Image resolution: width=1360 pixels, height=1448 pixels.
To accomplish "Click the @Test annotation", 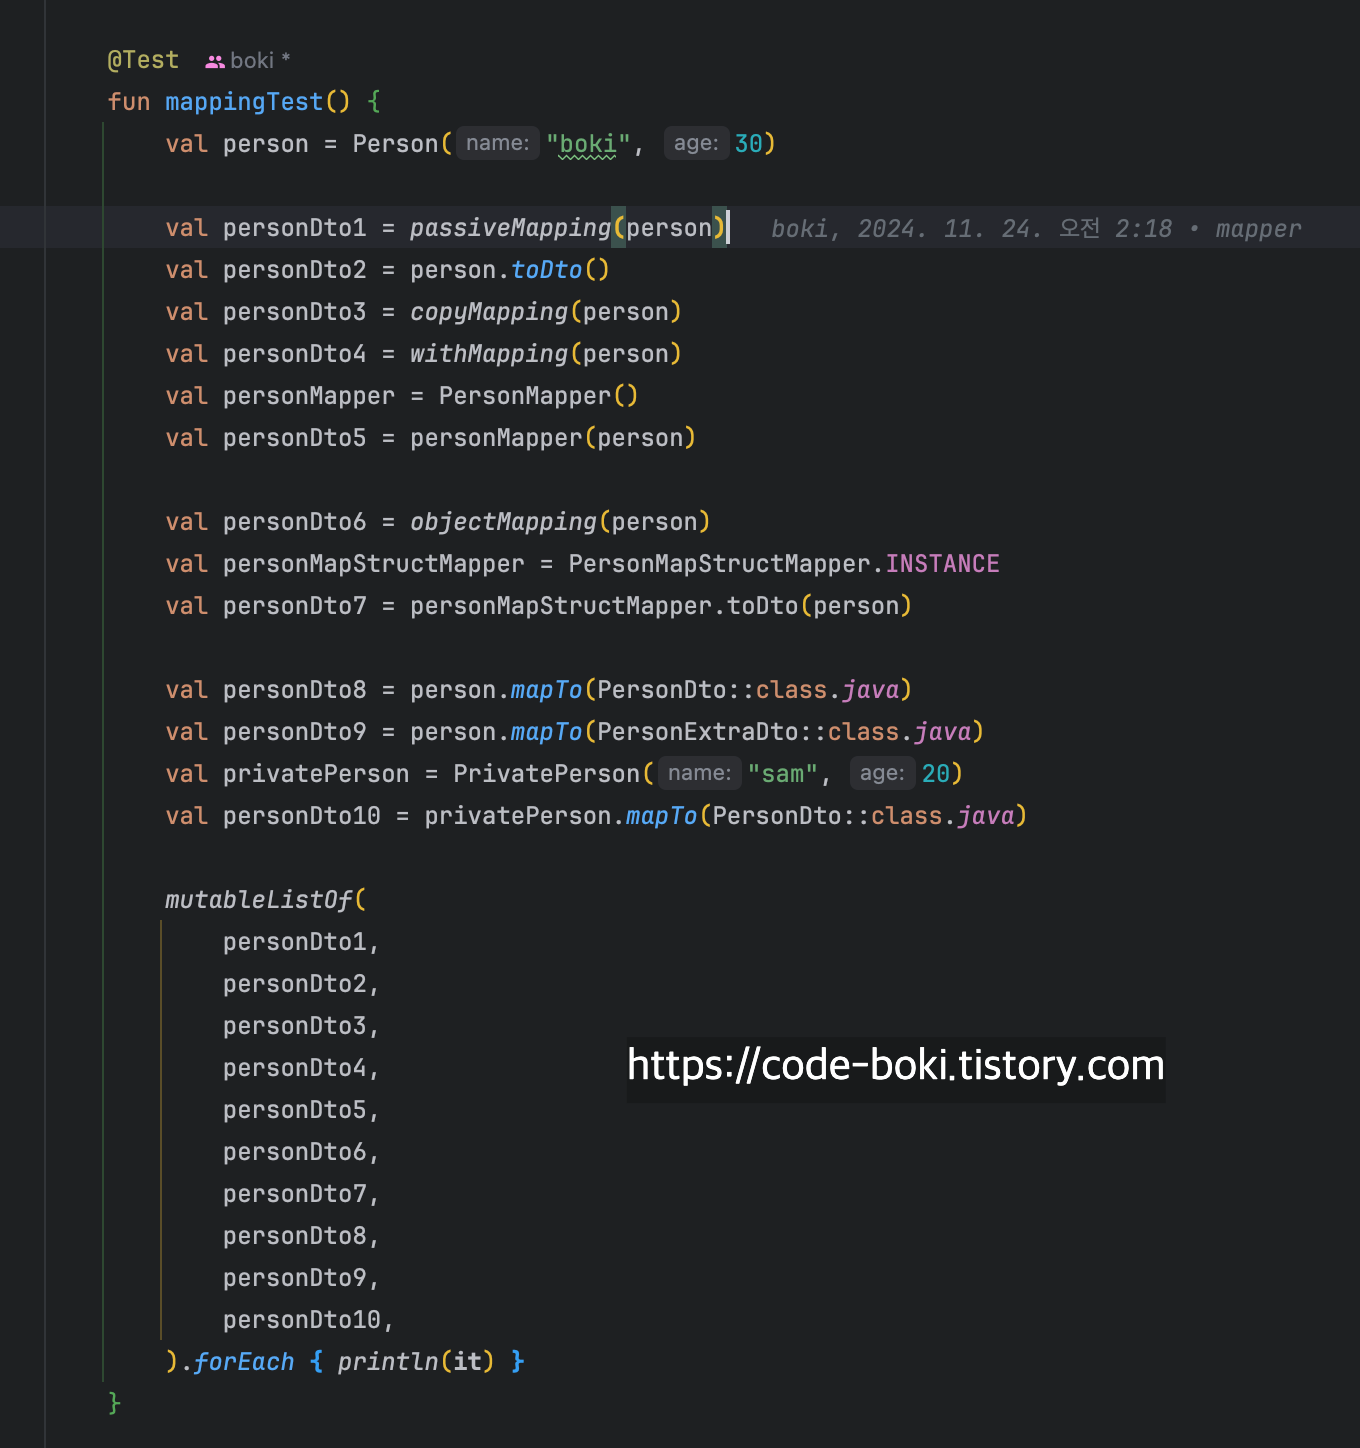I will 143,60.
